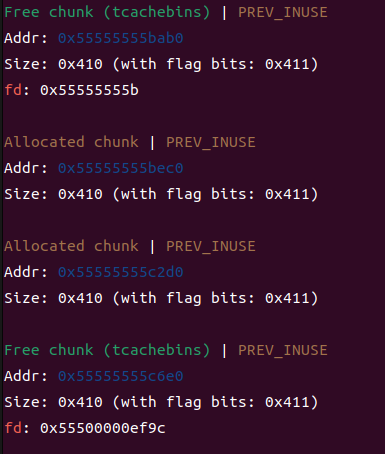Click the address 0x55555555c6e0
The image size is (385, 454).
click(120, 376)
